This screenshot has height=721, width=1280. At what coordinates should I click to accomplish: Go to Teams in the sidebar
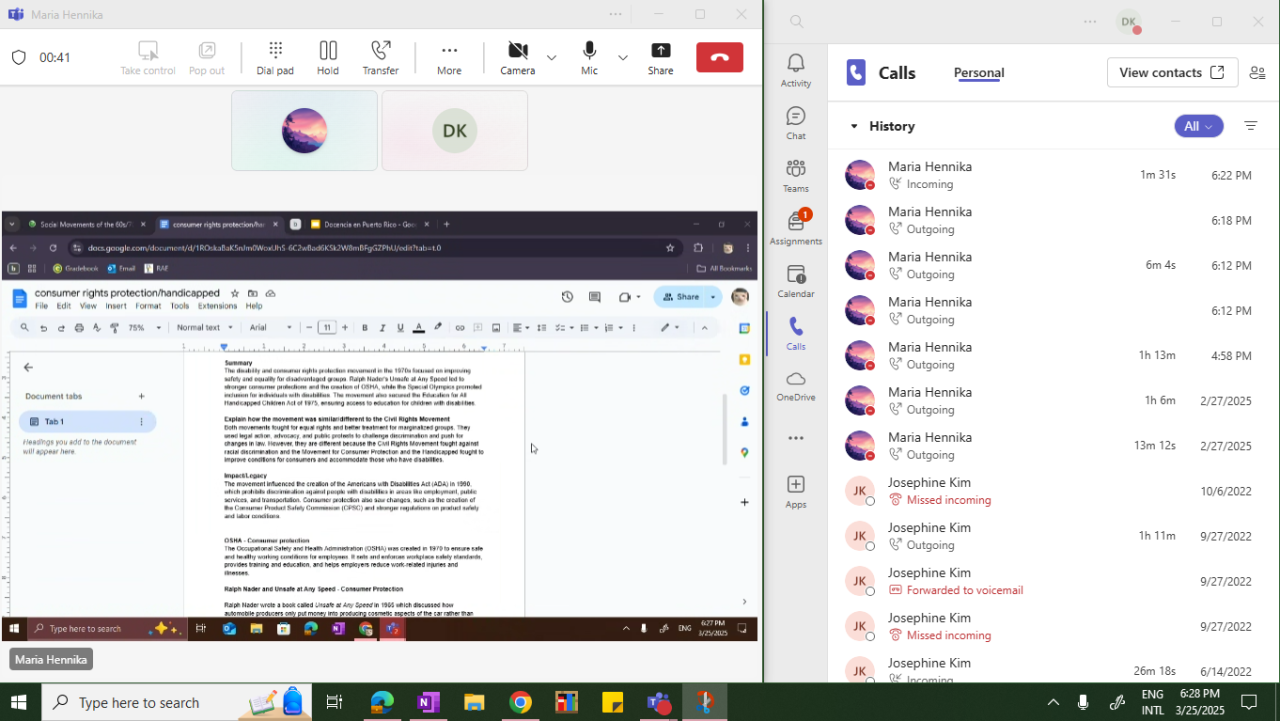[796, 175]
